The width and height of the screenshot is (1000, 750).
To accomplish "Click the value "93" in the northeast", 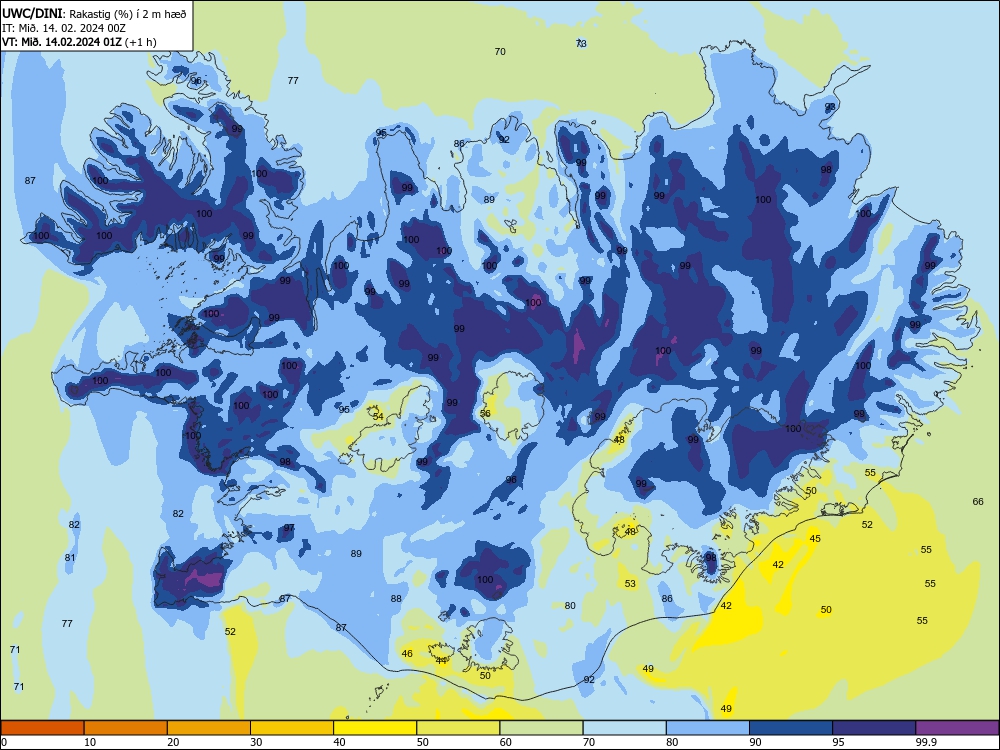I will point(830,107).
